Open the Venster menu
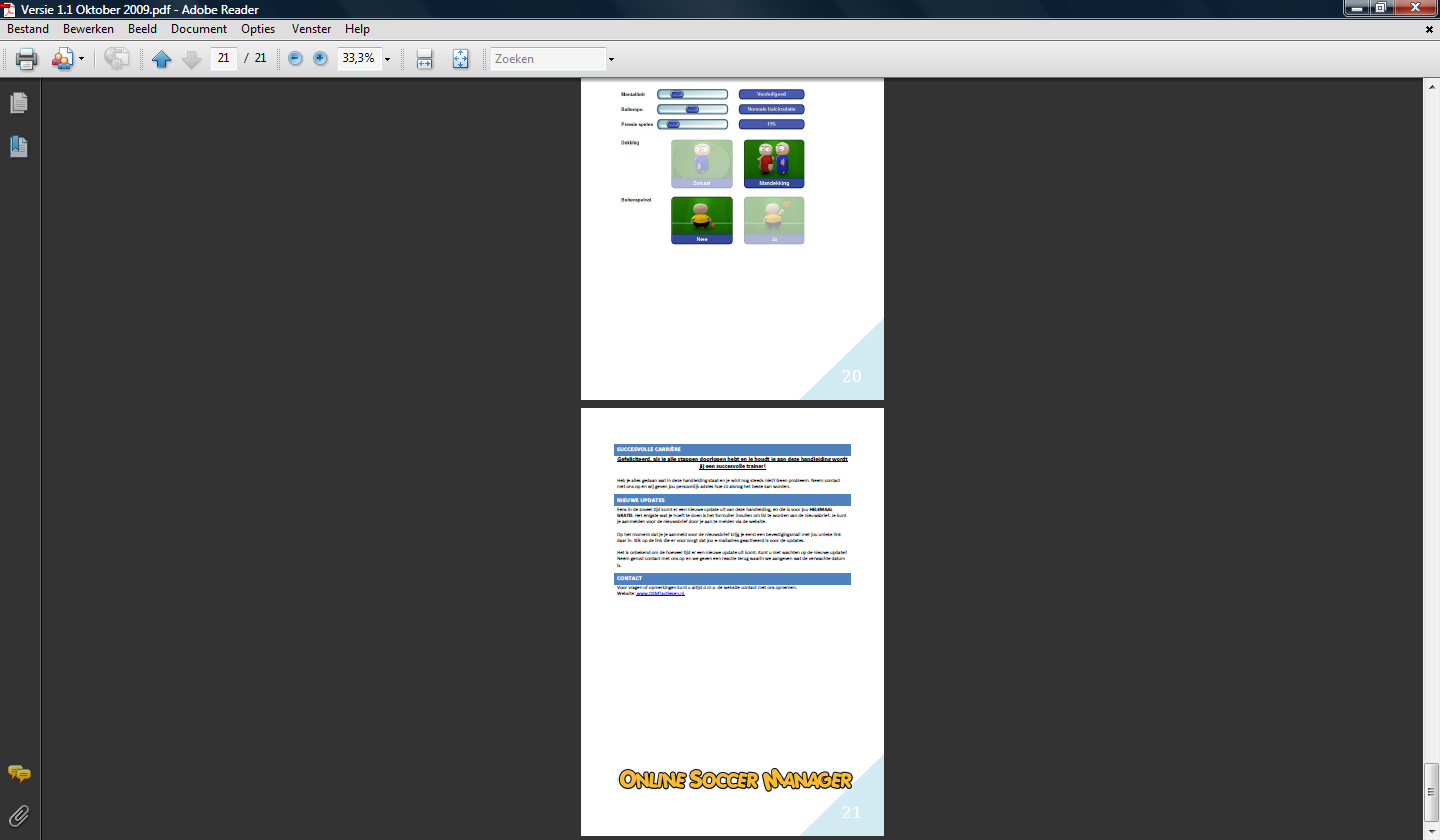The width and height of the screenshot is (1440, 840). [312, 29]
